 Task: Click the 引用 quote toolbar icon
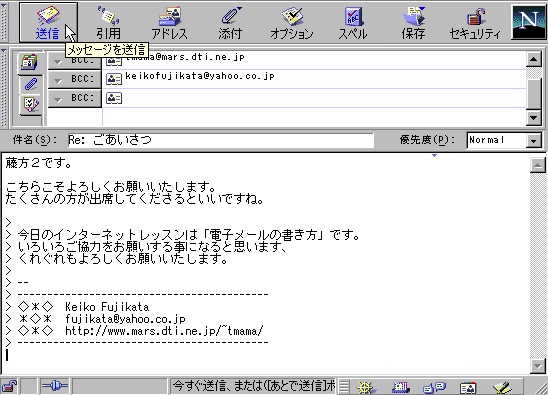pyautogui.click(x=109, y=22)
